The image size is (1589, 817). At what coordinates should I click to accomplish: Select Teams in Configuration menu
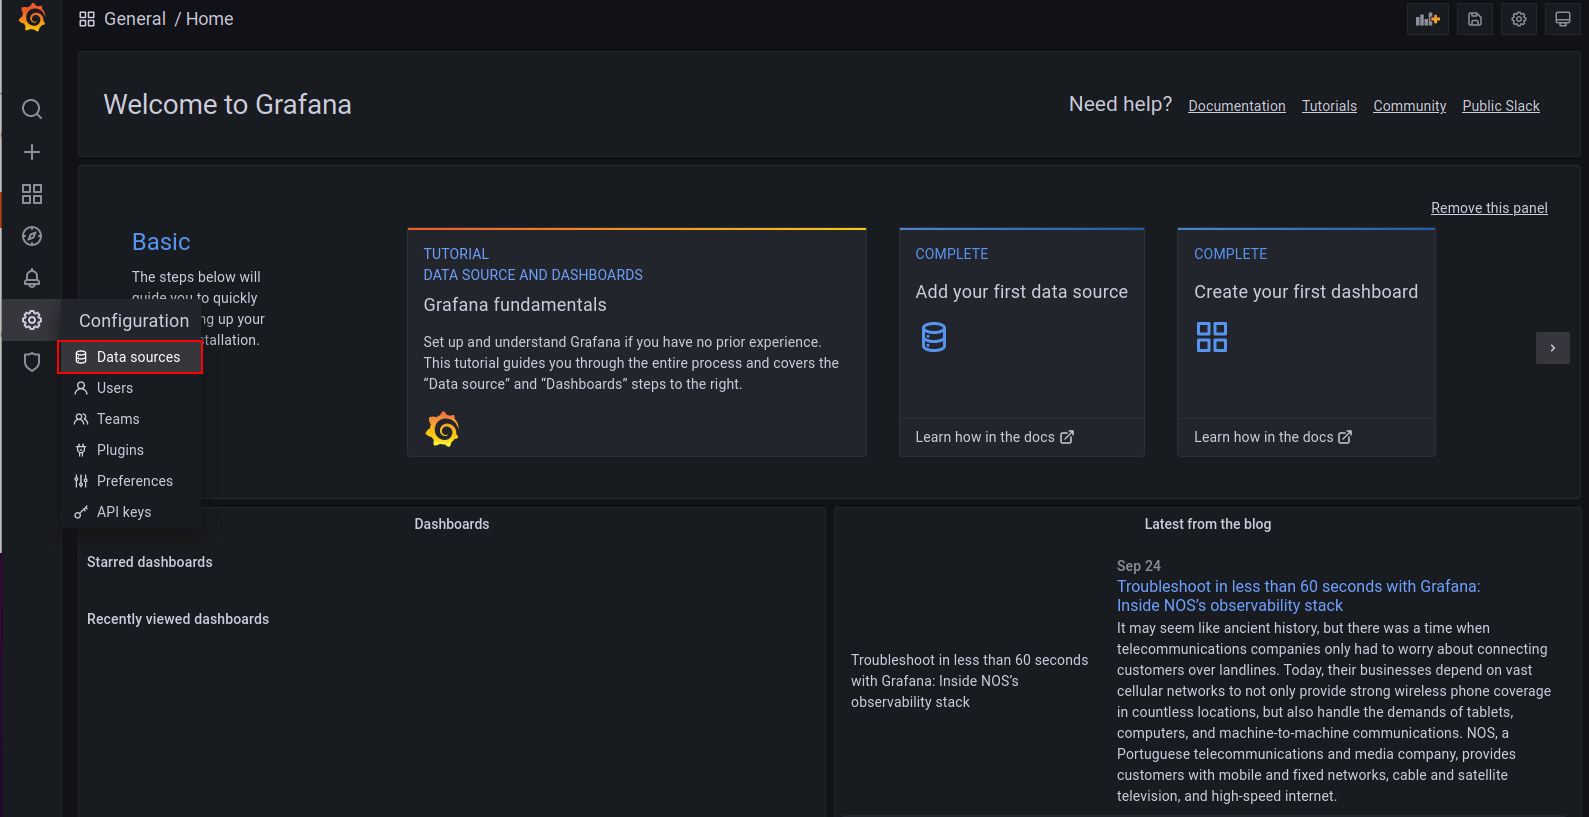click(130, 419)
